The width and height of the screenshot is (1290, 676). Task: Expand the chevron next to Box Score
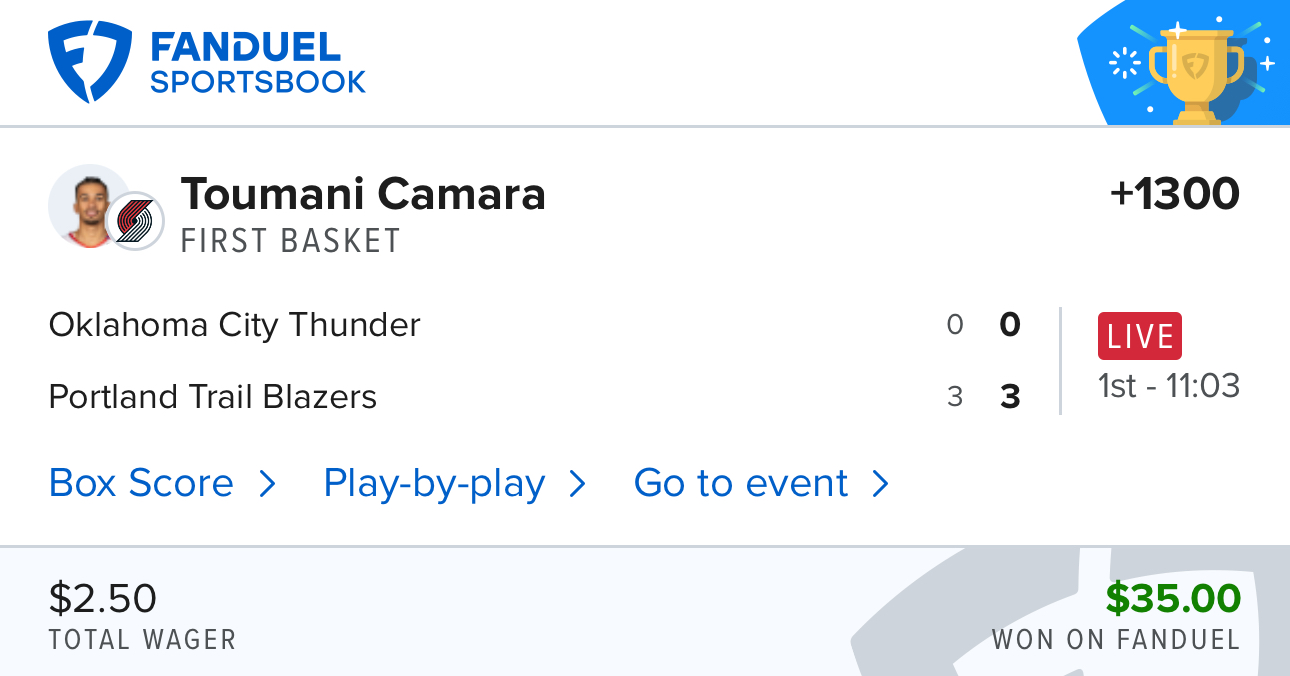tap(267, 484)
